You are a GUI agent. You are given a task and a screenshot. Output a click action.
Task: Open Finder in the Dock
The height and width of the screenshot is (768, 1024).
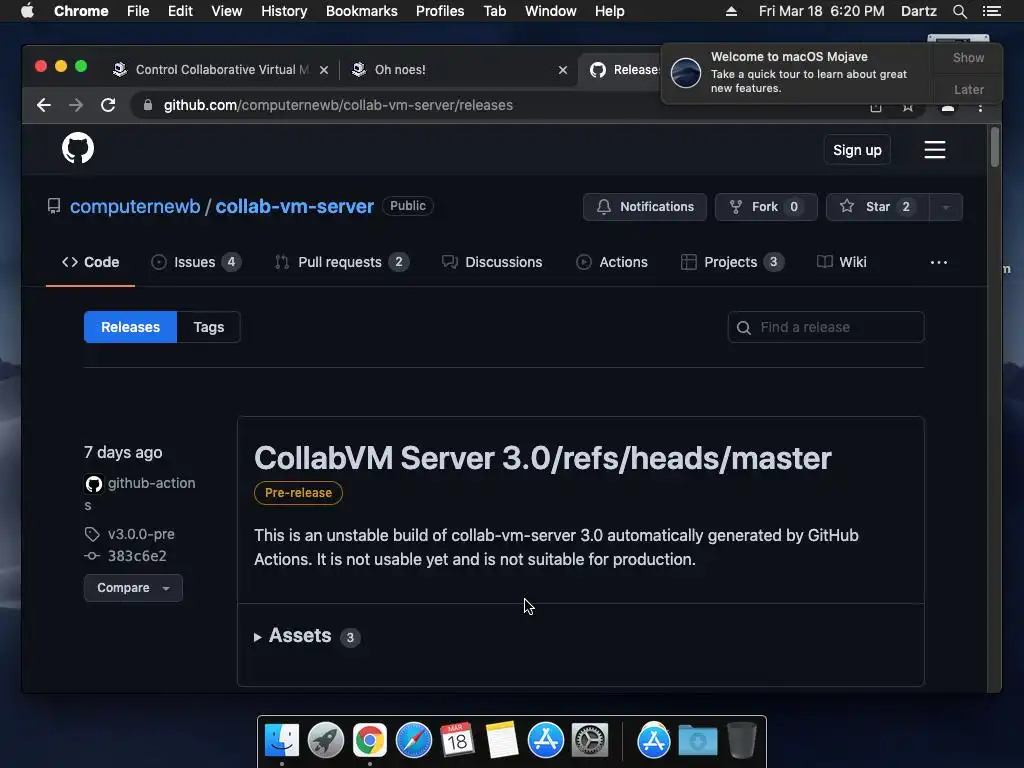coord(282,740)
